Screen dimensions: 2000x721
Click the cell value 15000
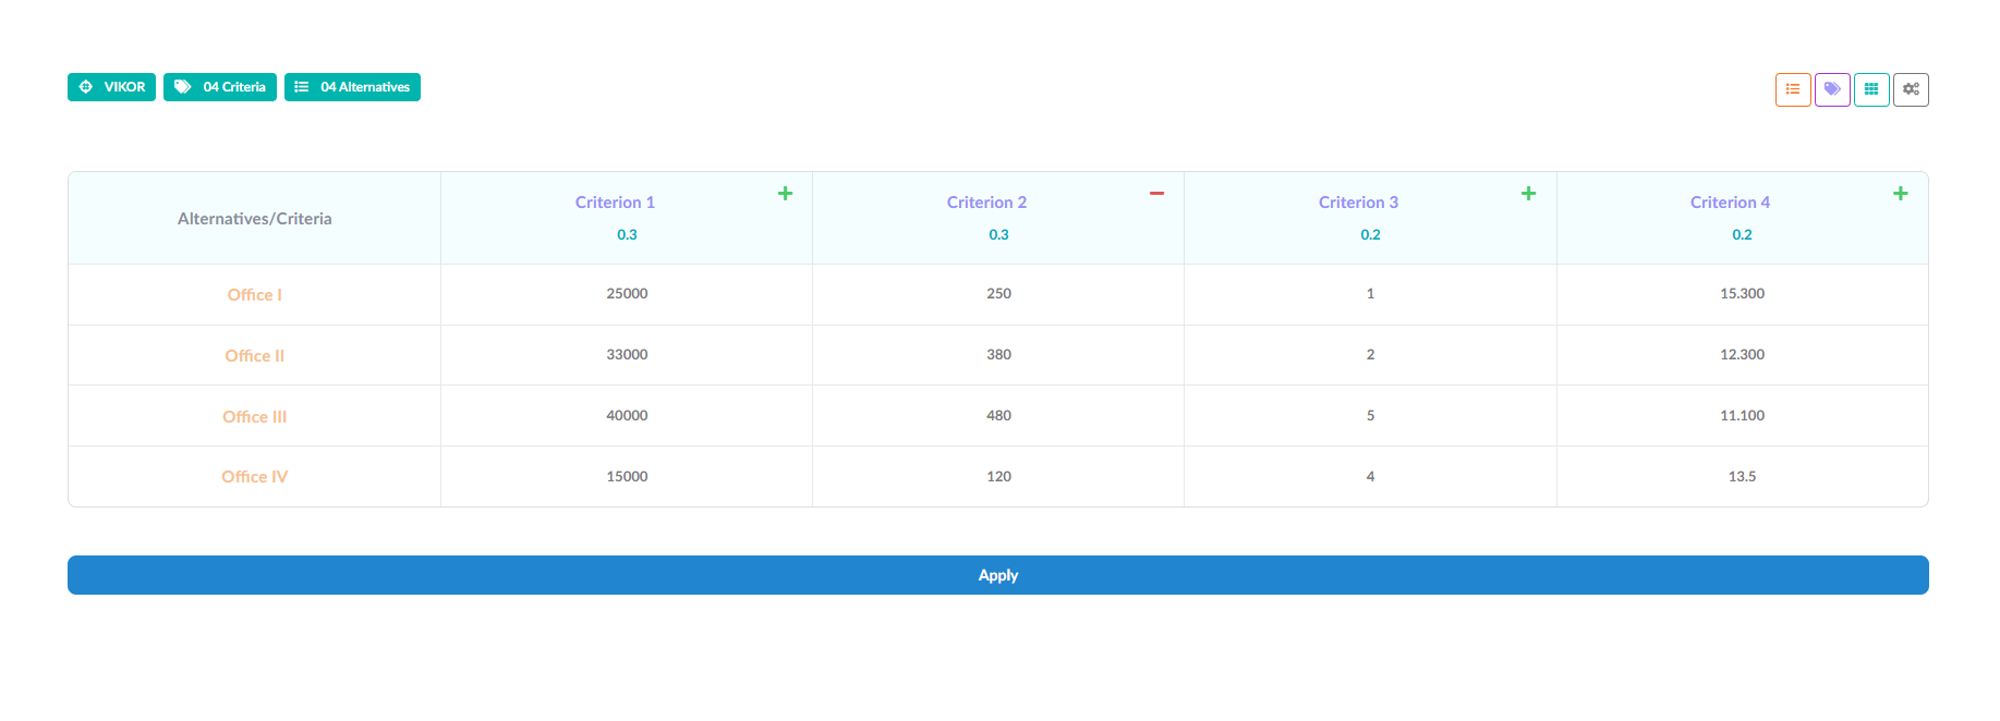pyautogui.click(x=627, y=477)
